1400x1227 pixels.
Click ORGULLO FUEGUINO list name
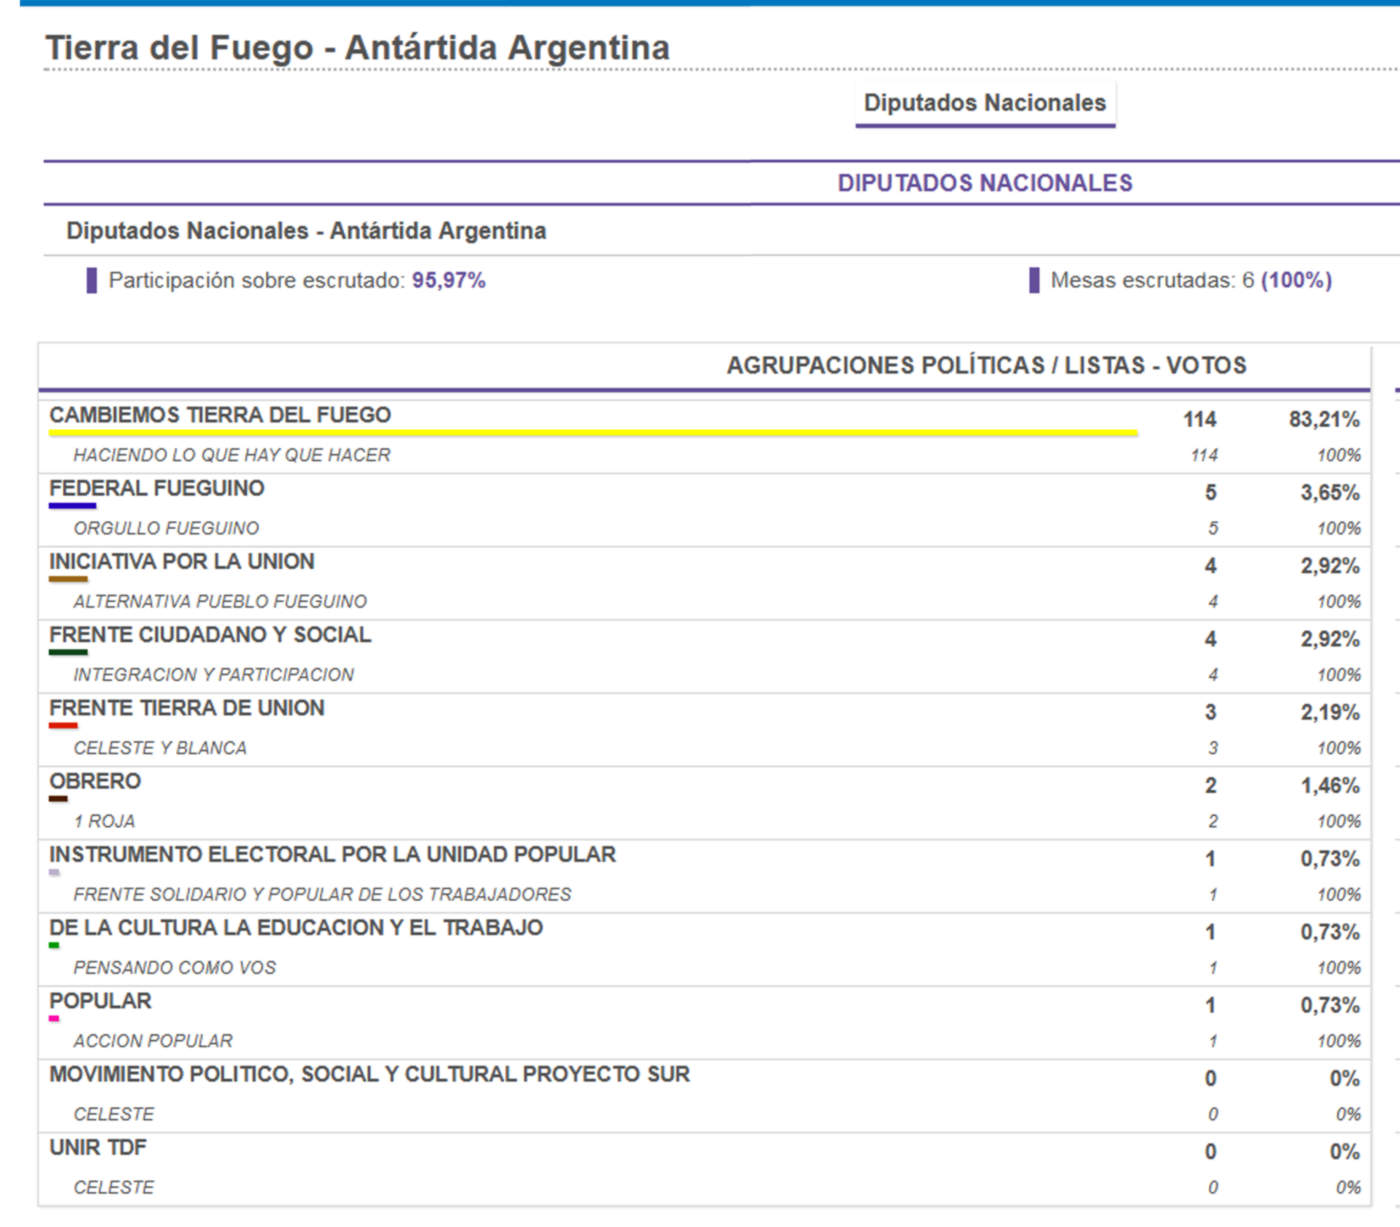166,529
